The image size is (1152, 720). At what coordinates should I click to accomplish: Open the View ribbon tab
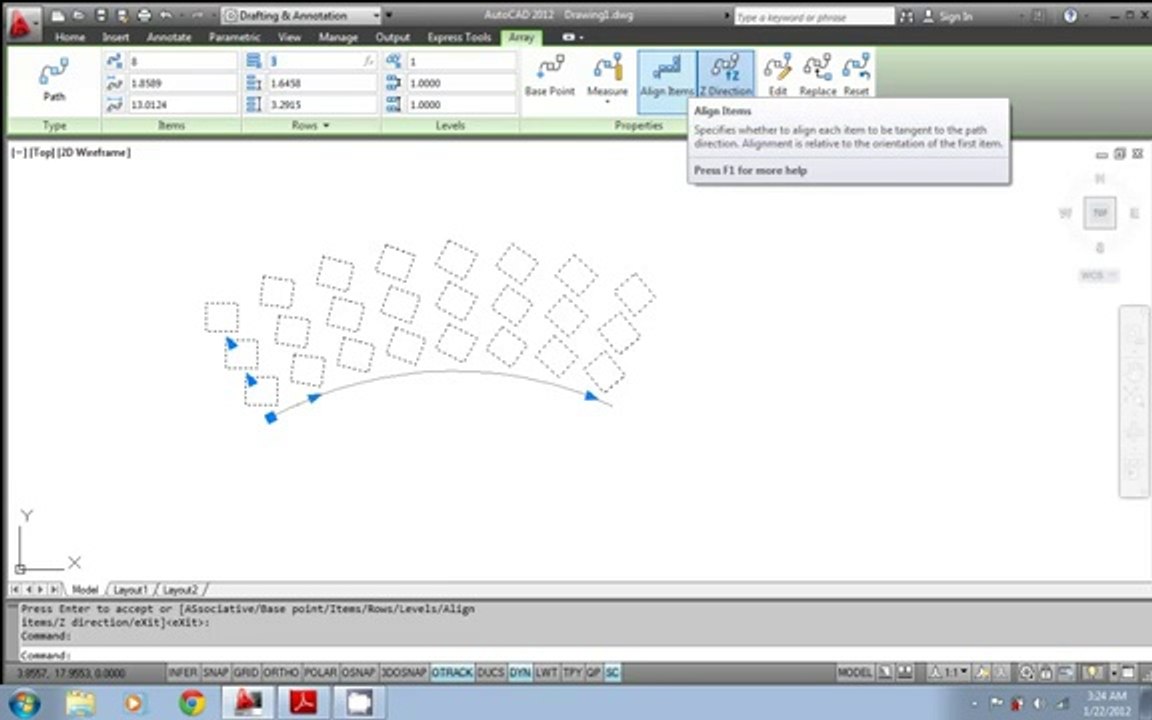click(x=289, y=37)
